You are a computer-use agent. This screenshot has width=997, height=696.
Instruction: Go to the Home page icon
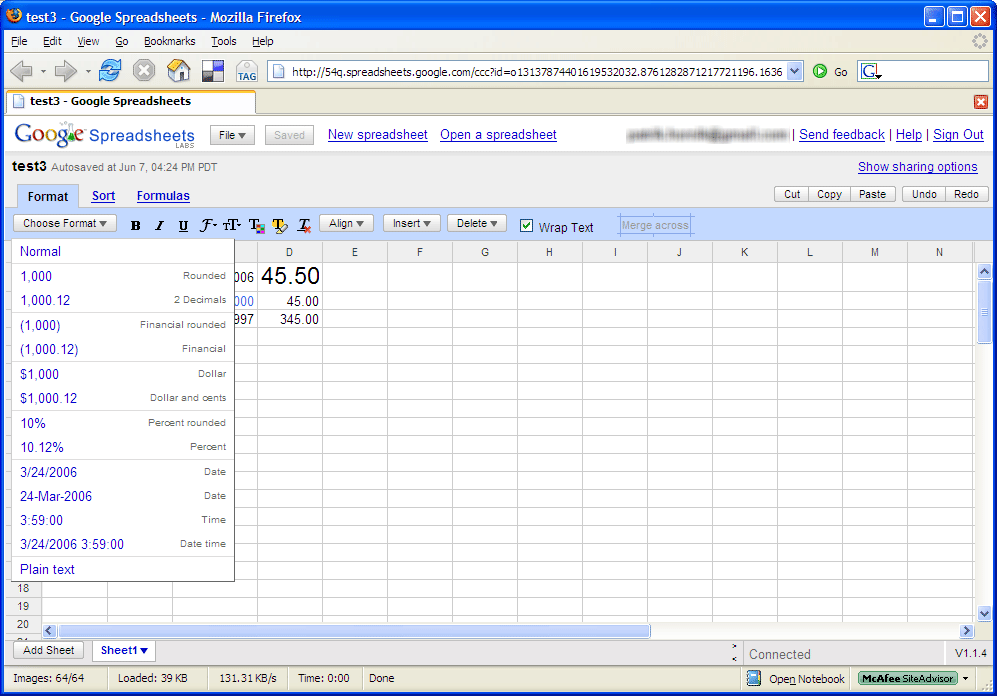pyautogui.click(x=179, y=71)
